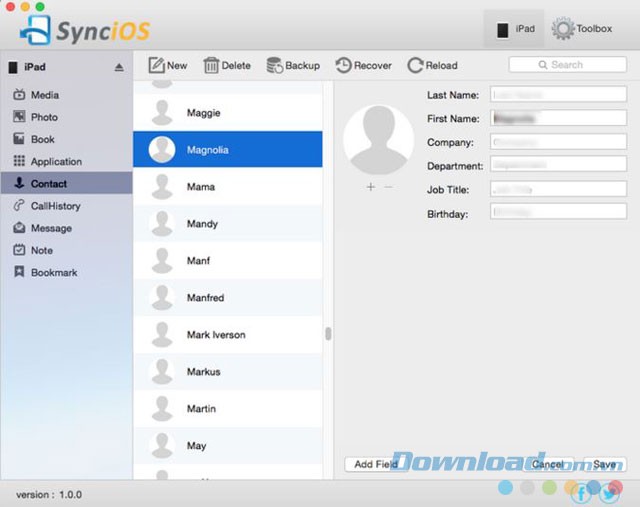This screenshot has height=507, width=640.
Task: Click the contact photo placeholder avatar
Action: pyautogui.click(x=378, y=139)
